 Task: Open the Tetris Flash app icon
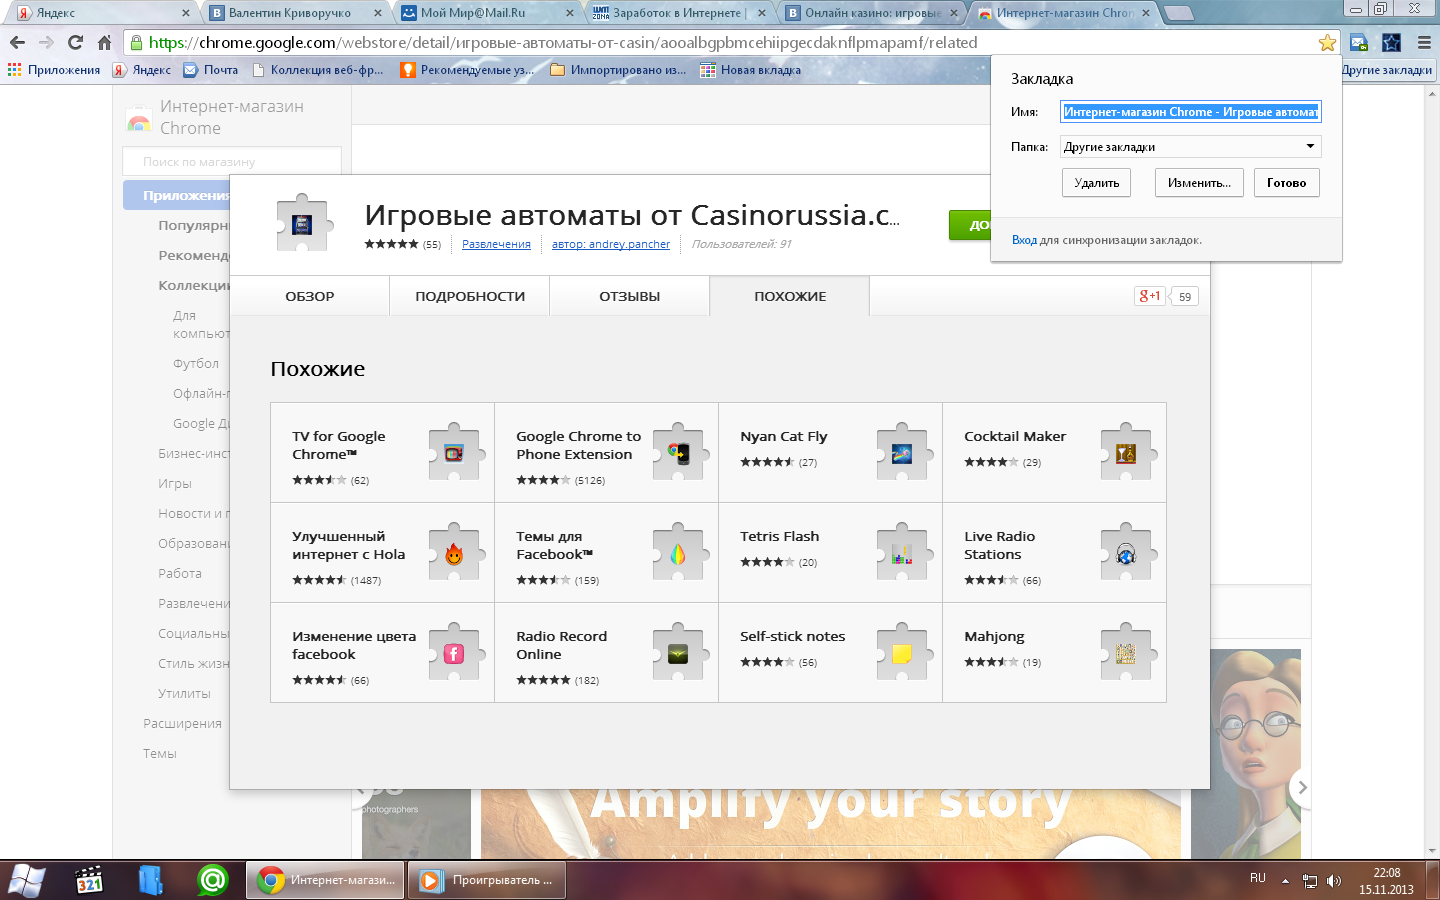coord(903,552)
